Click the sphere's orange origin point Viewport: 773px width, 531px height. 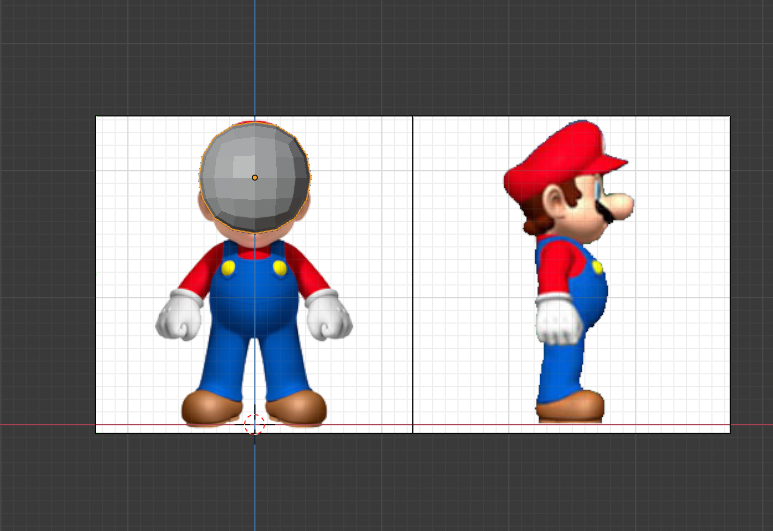click(255, 177)
